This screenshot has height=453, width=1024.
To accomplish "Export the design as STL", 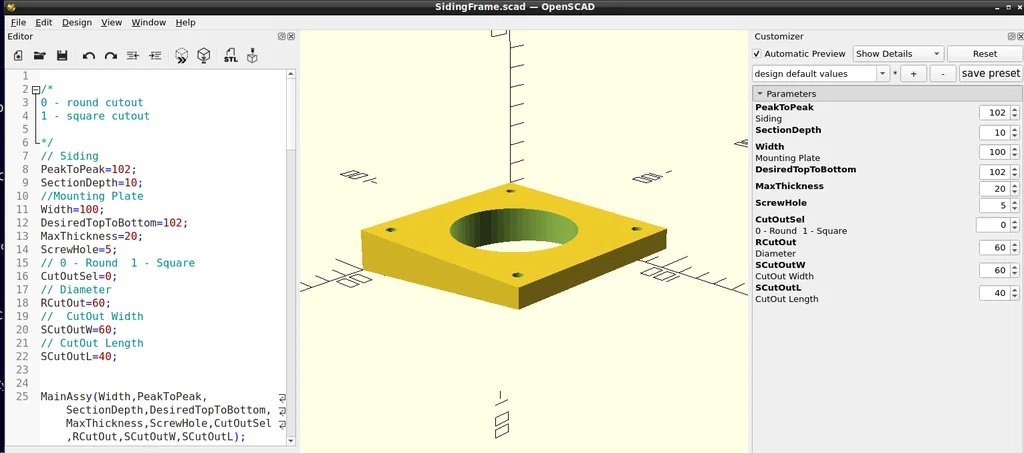I will (x=231, y=56).
